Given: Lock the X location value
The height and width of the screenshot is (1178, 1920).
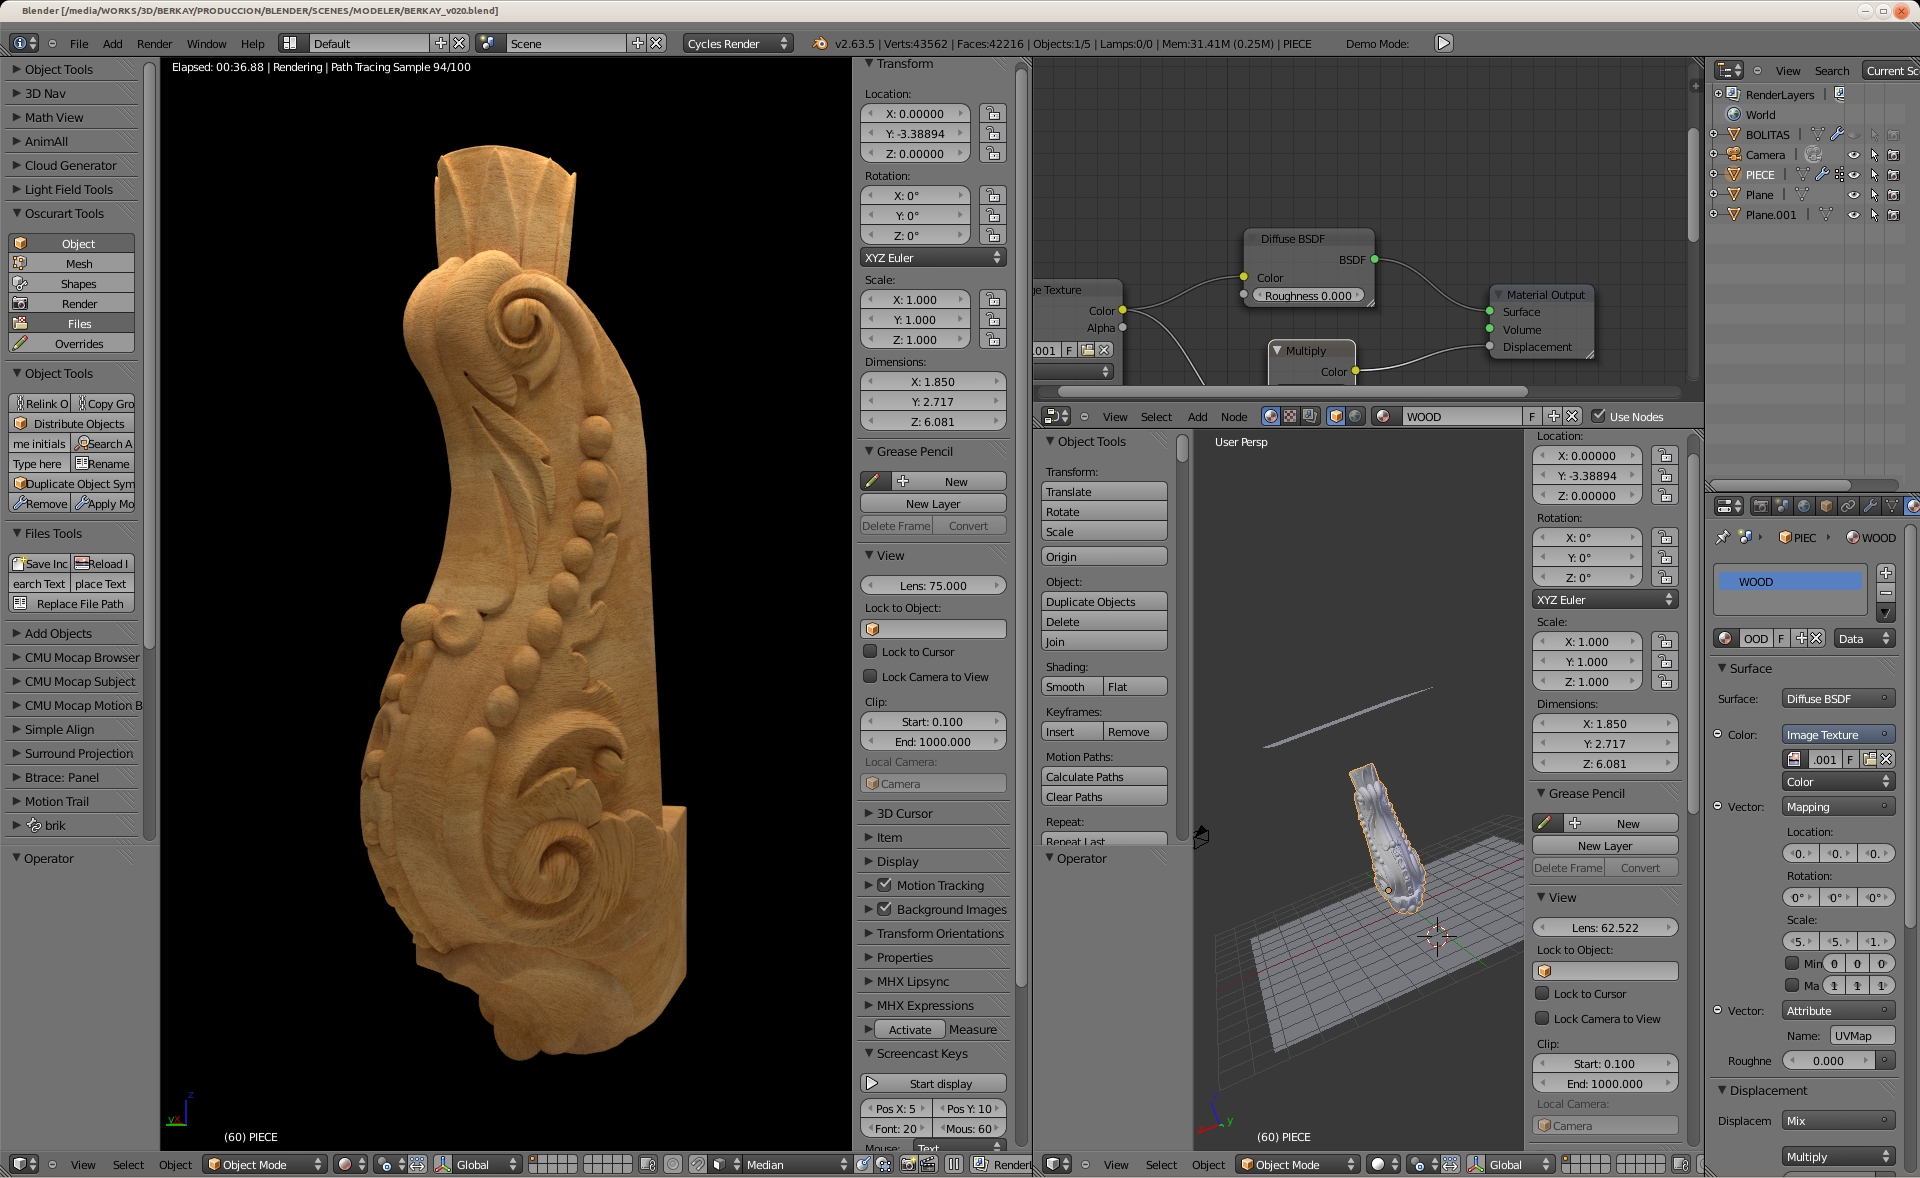Looking at the screenshot, I should 992,114.
